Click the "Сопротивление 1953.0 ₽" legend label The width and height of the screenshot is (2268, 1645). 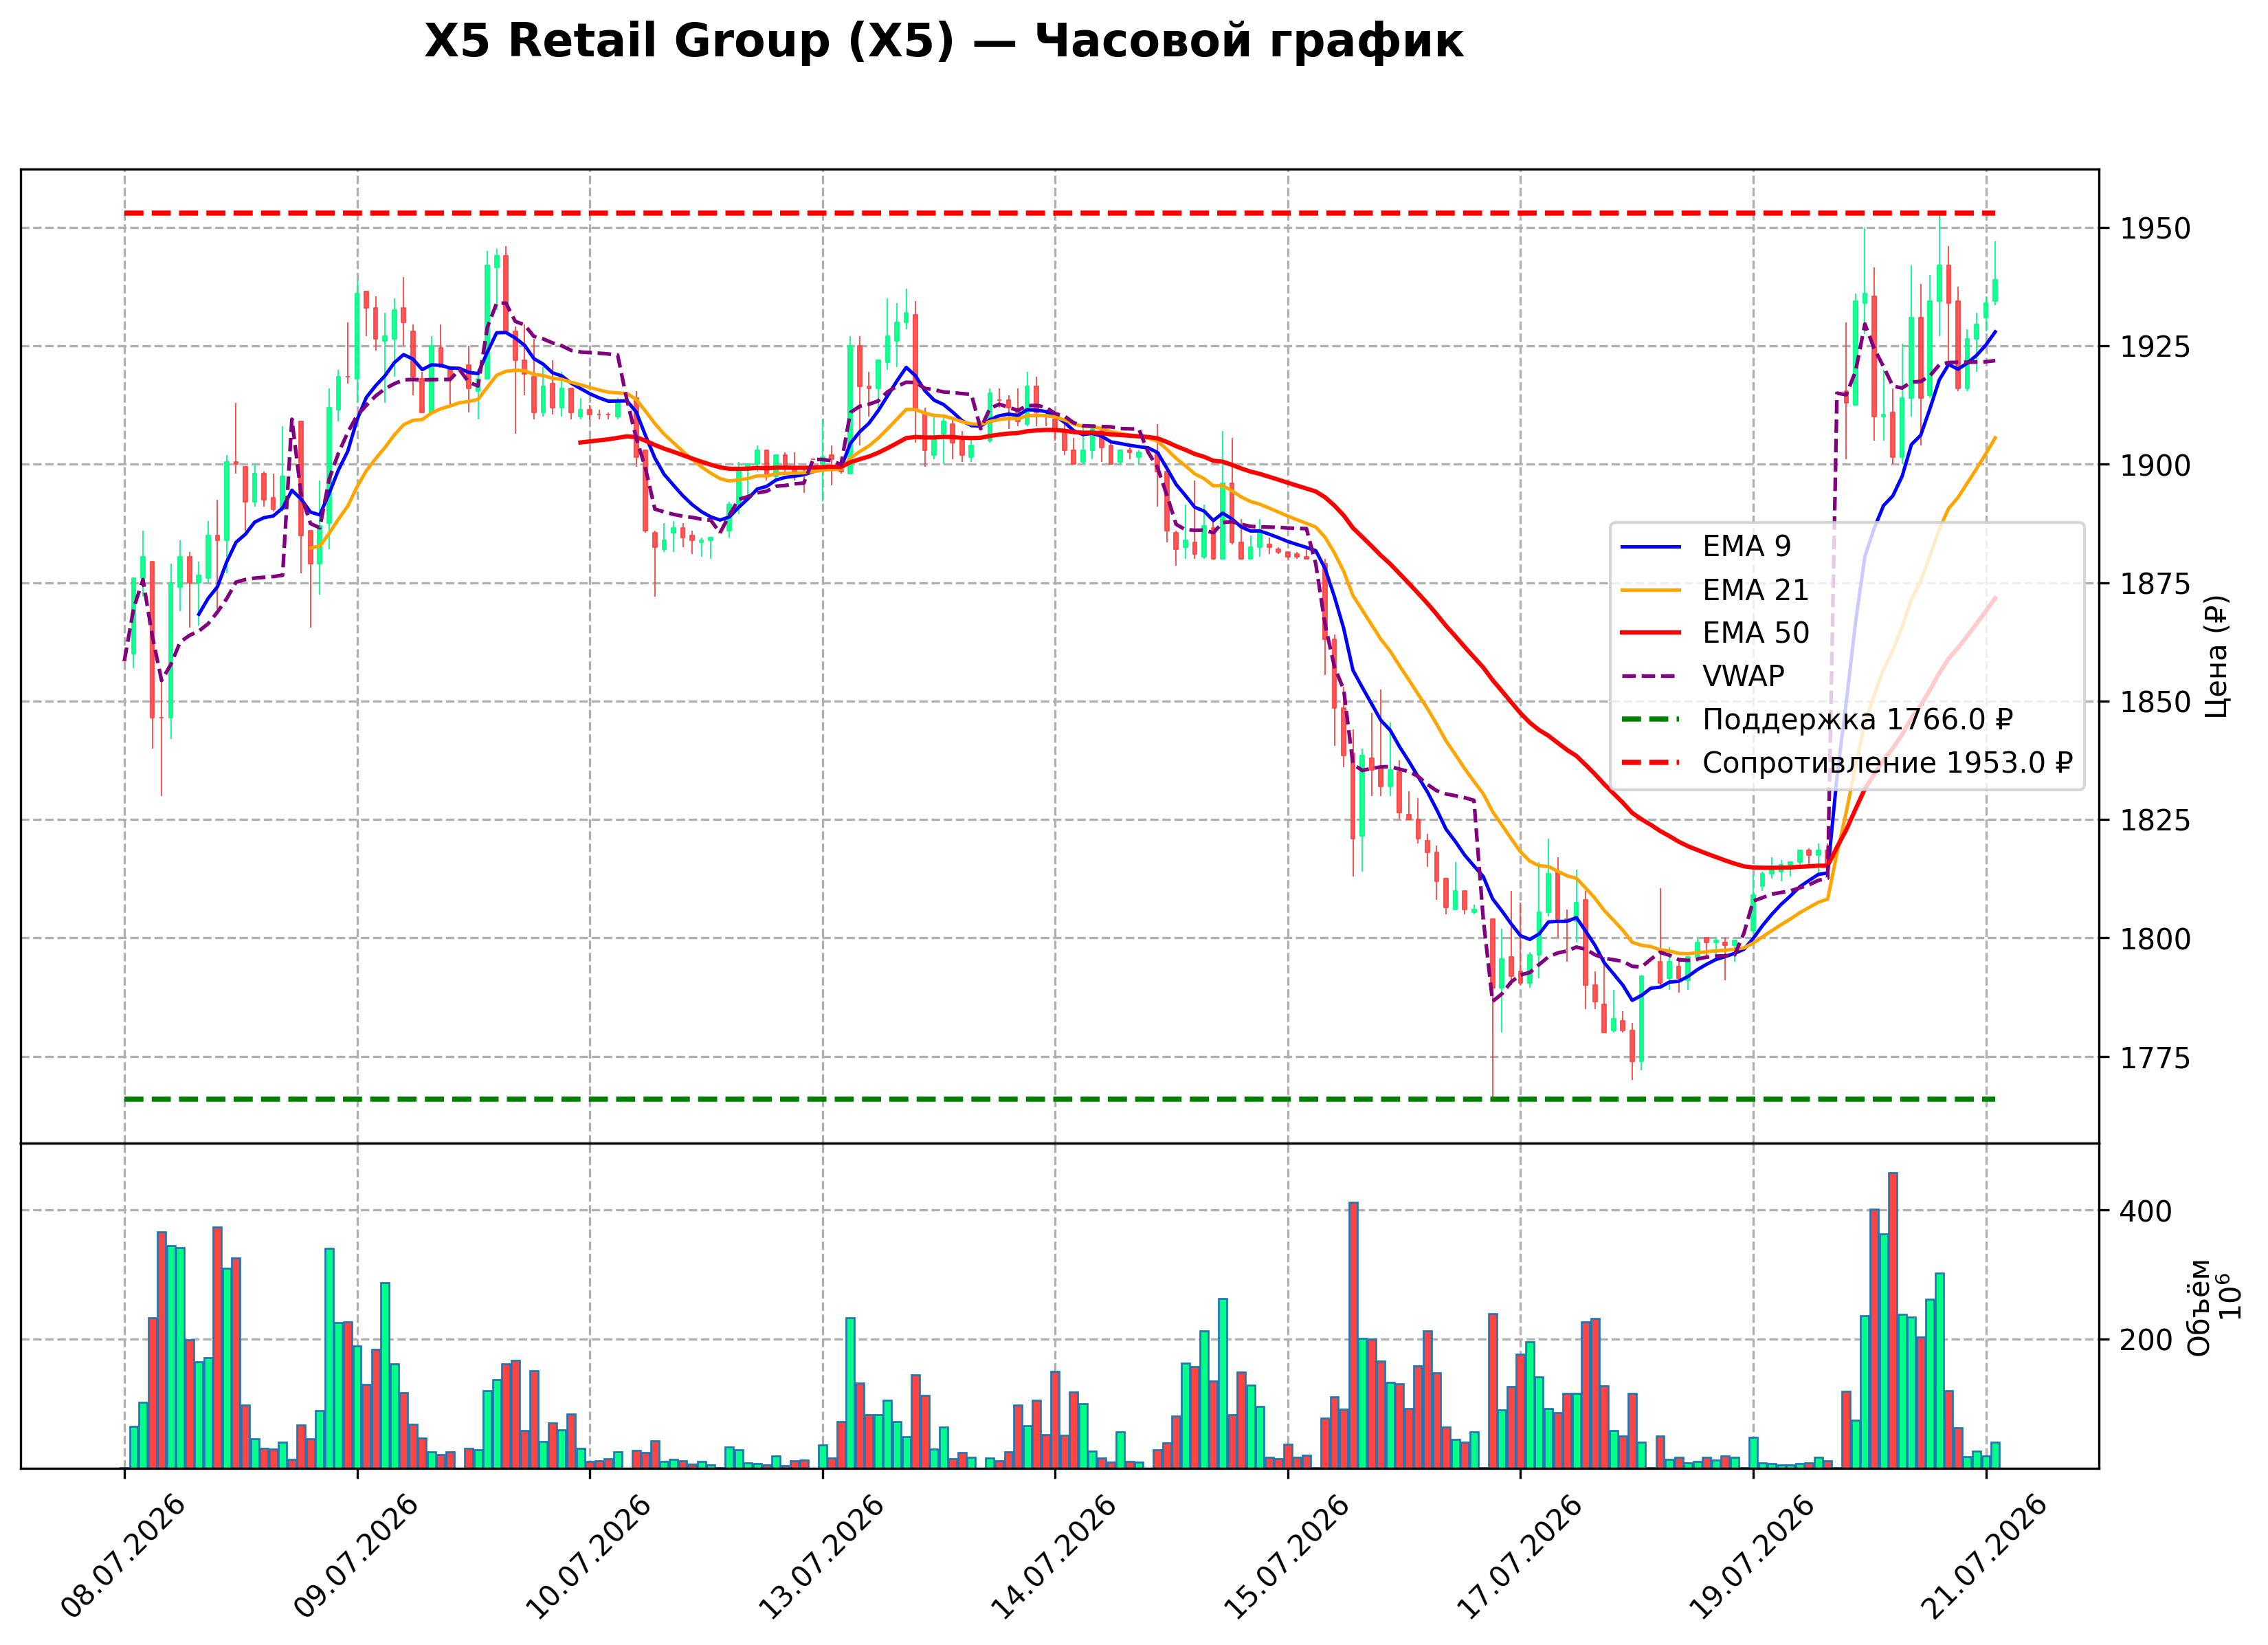coord(1887,763)
